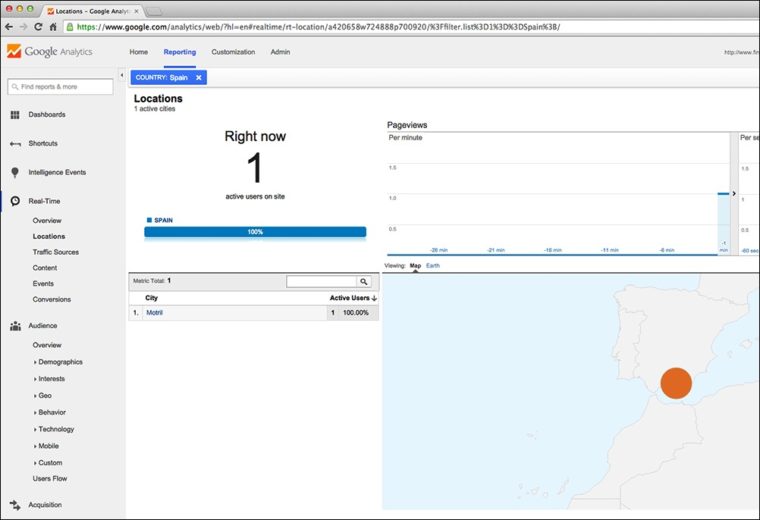760x520 pixels.
Task: Click the table search magnifier button
Action: click(x=364, y=282)
